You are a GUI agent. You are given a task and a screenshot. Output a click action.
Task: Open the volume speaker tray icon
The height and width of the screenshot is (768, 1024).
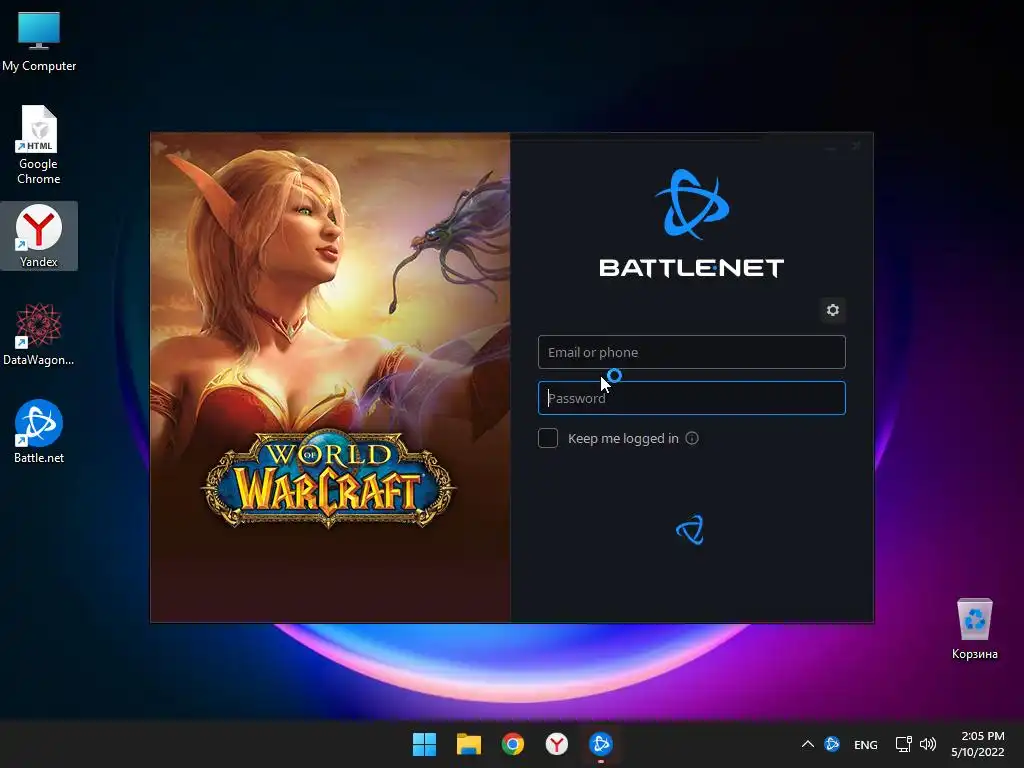tap(928, 744)
